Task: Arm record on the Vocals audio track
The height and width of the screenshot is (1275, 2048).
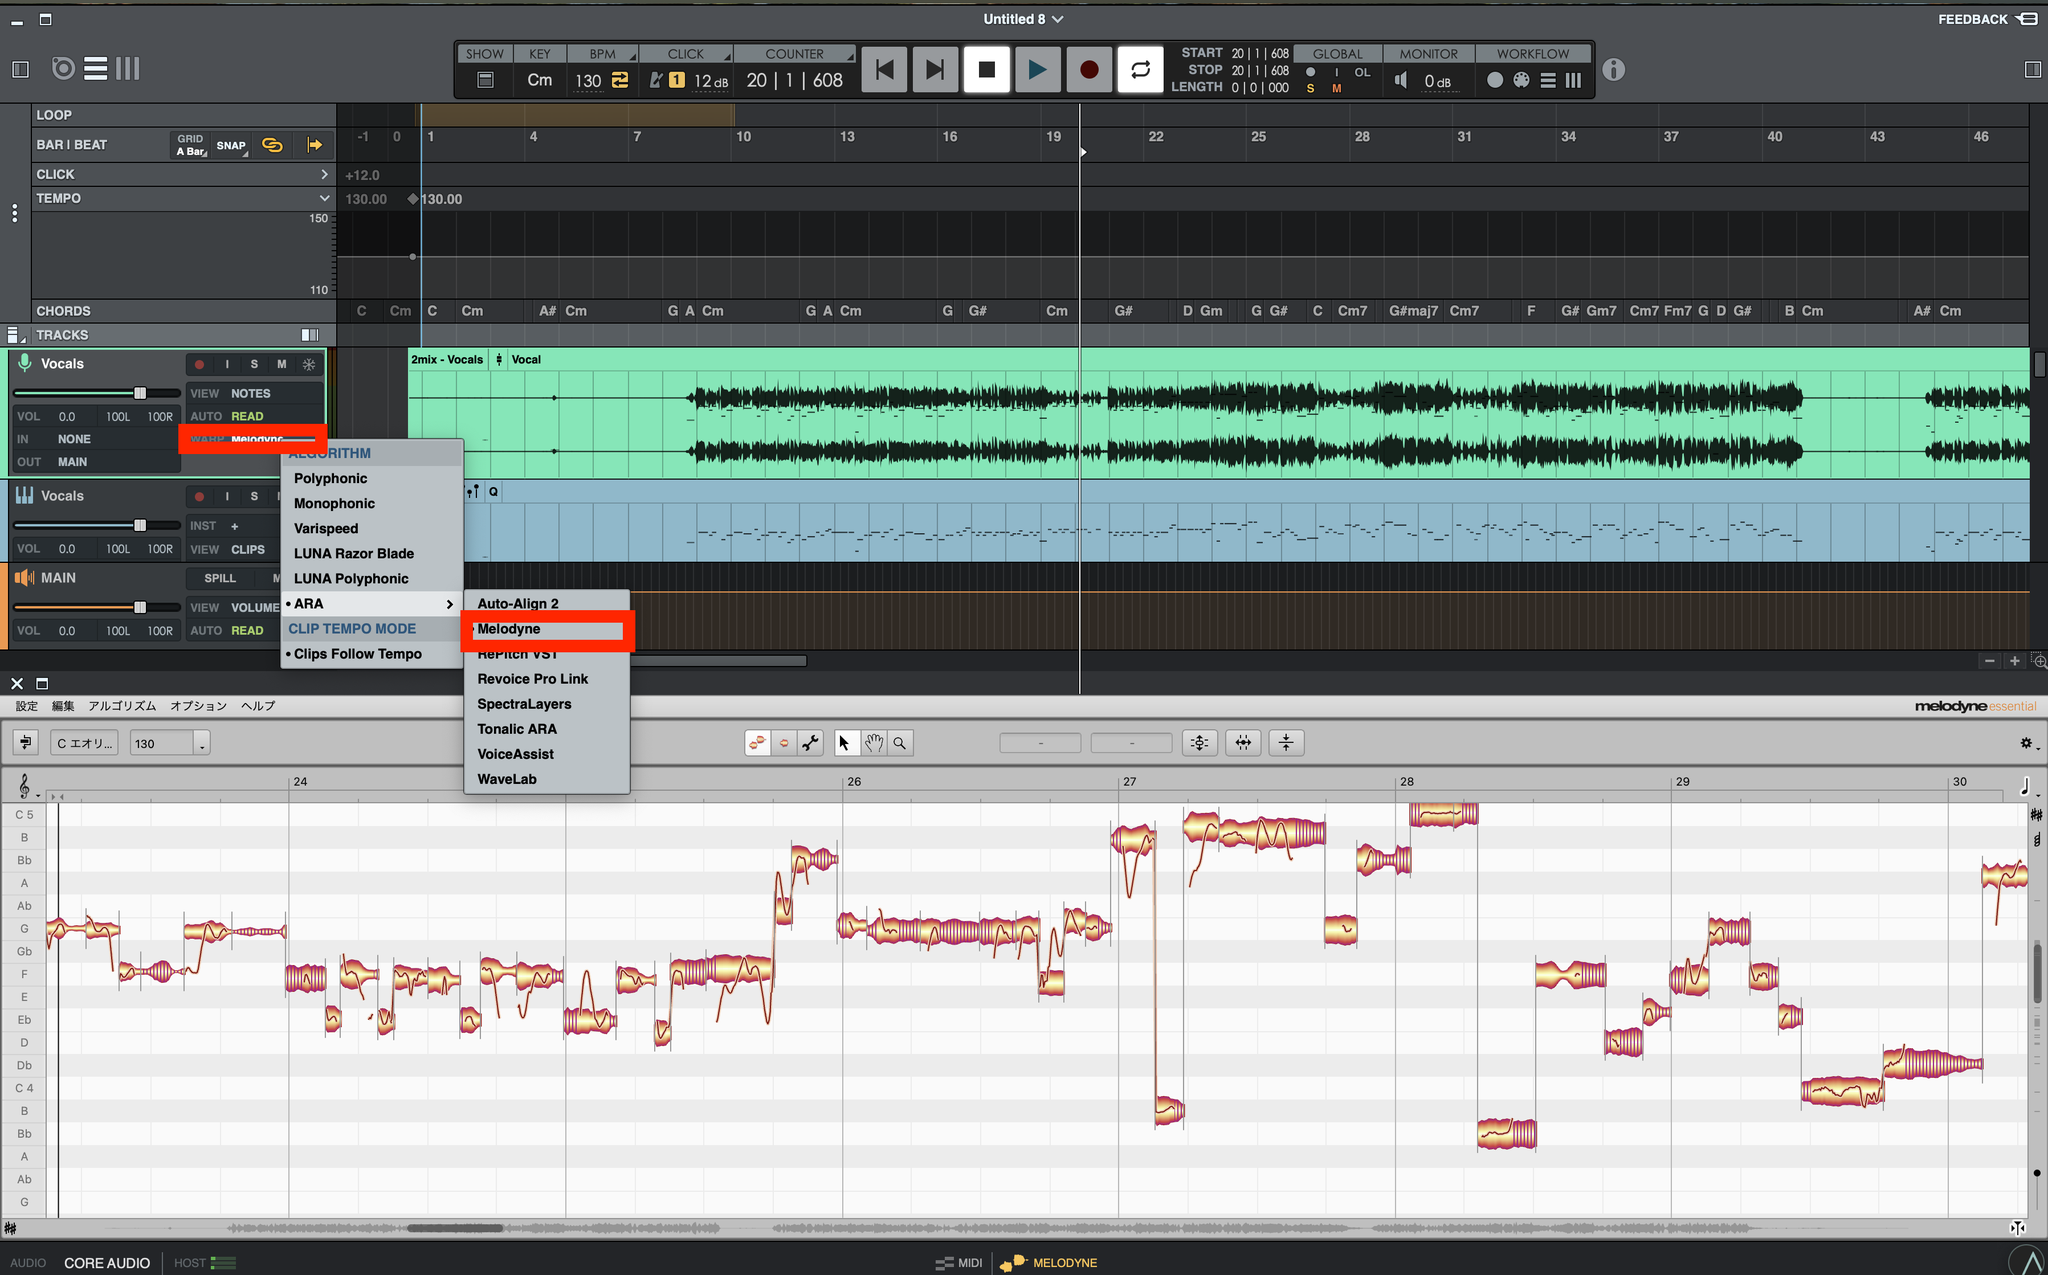Action: pos(199,364)
